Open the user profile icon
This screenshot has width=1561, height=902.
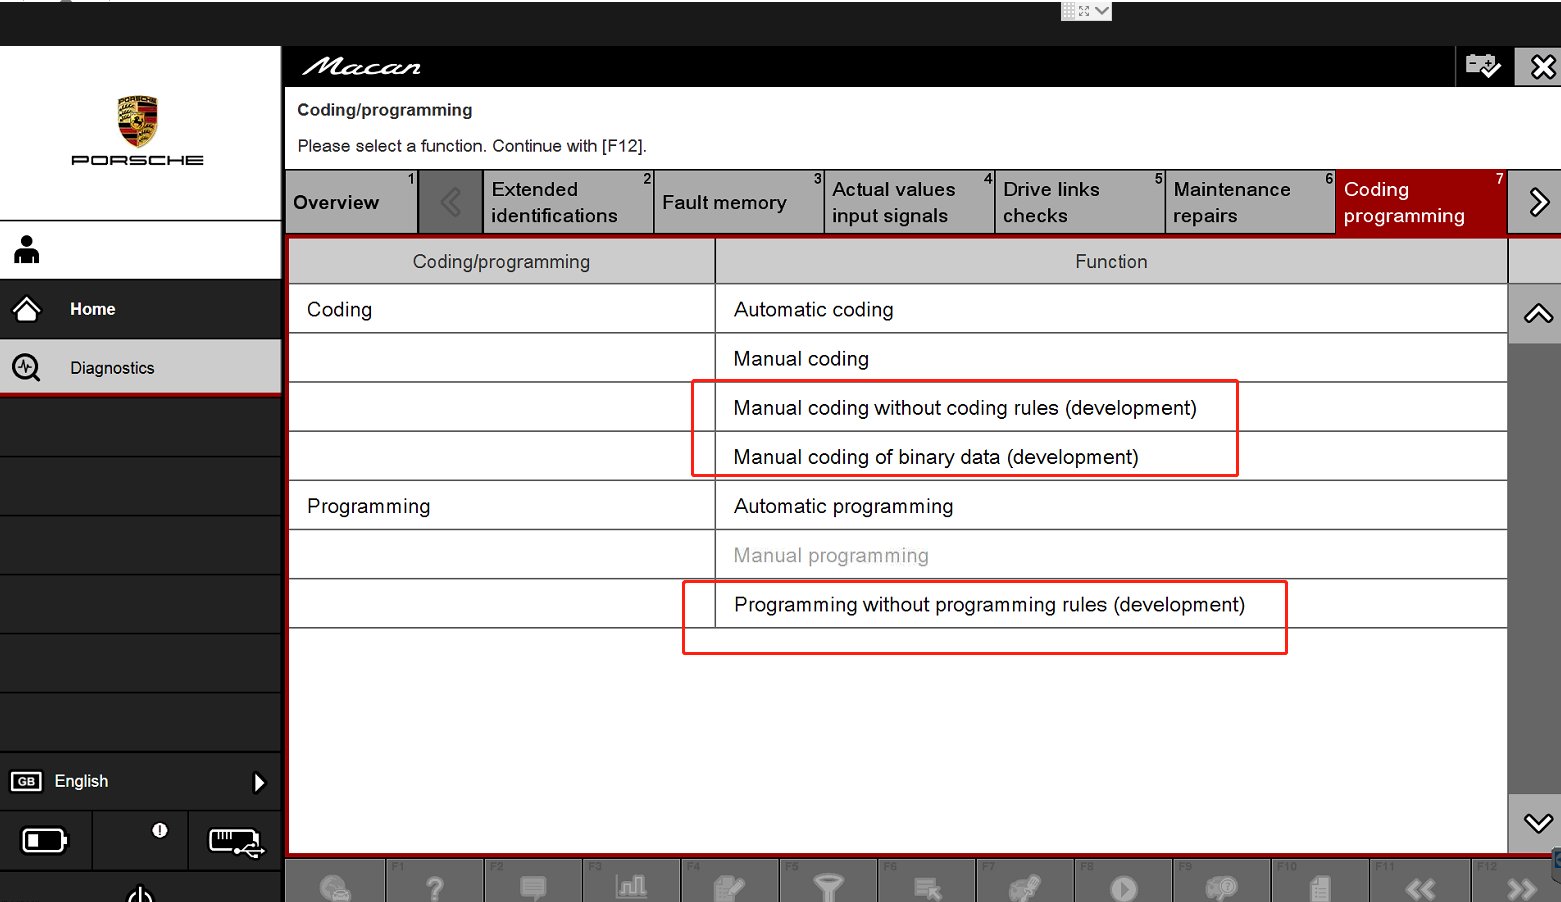tap(27, 249)
